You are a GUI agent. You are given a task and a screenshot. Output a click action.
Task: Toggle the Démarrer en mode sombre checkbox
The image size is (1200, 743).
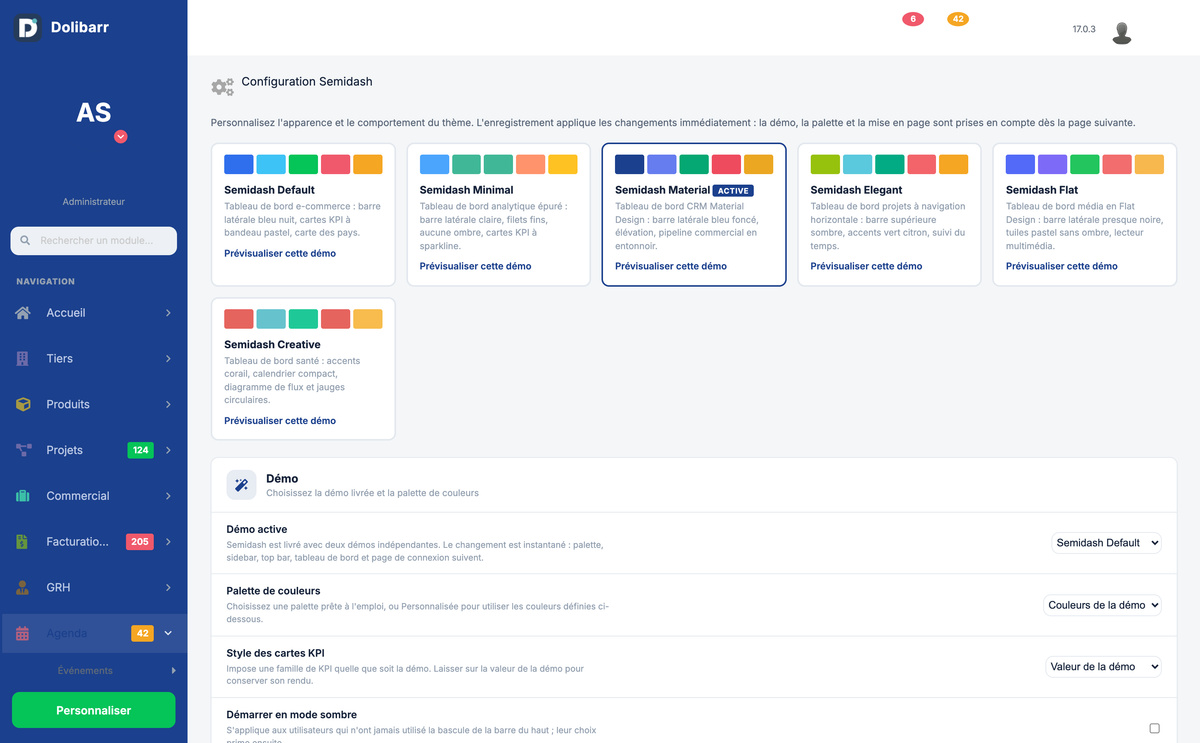click(1155, 728)
